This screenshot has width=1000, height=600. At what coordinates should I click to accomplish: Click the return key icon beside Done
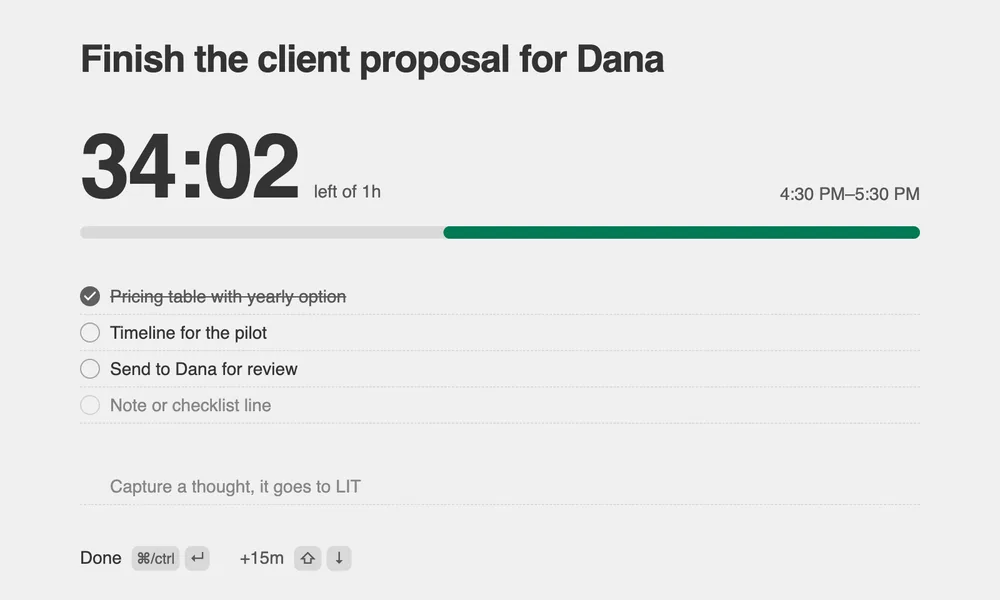[x=197, y=559]
